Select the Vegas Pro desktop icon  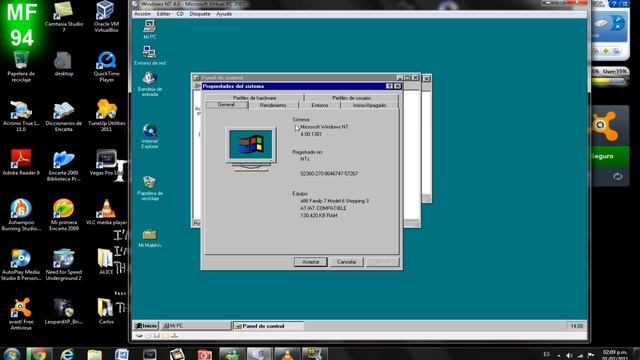pos(107,162)
